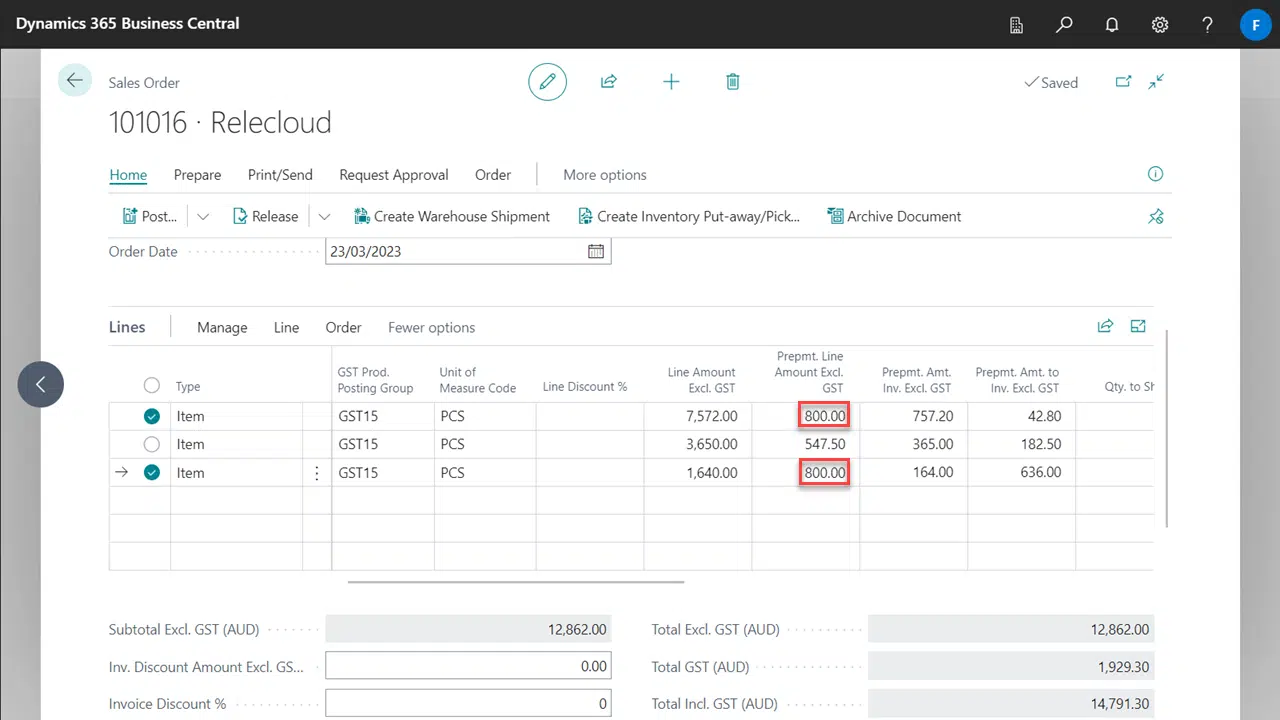
Task: Expand the Post dropdown arrow
Action: click(x=203, y=216)
